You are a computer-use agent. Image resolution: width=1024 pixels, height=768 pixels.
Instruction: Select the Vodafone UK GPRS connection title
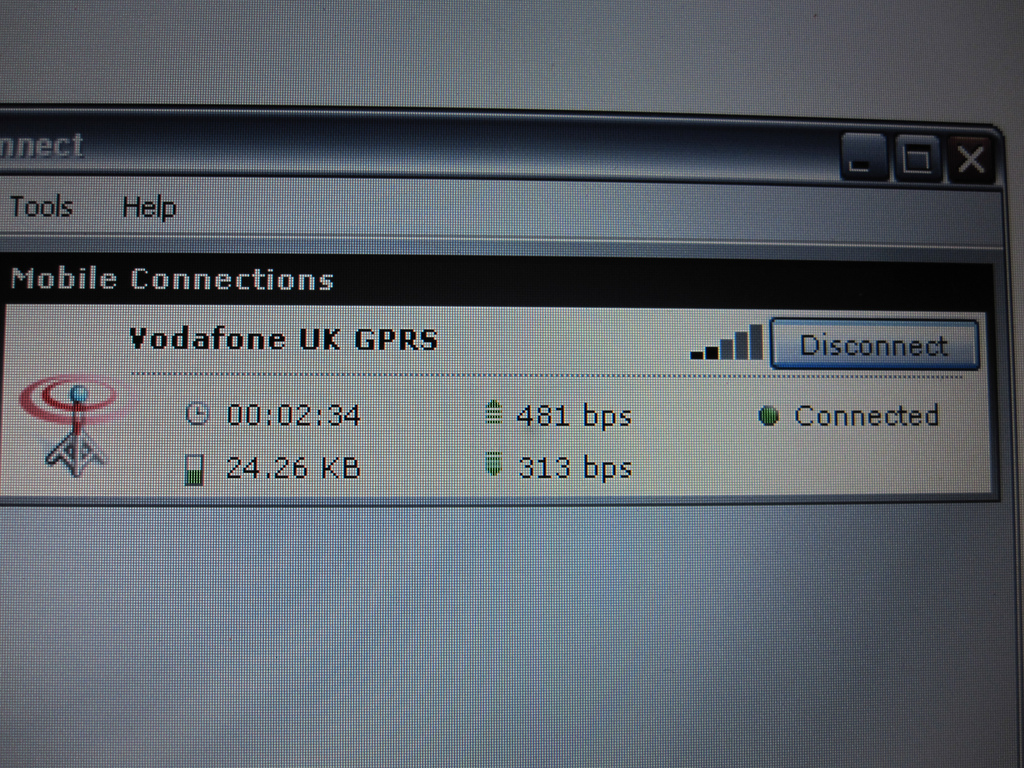[x=283, y=340]
